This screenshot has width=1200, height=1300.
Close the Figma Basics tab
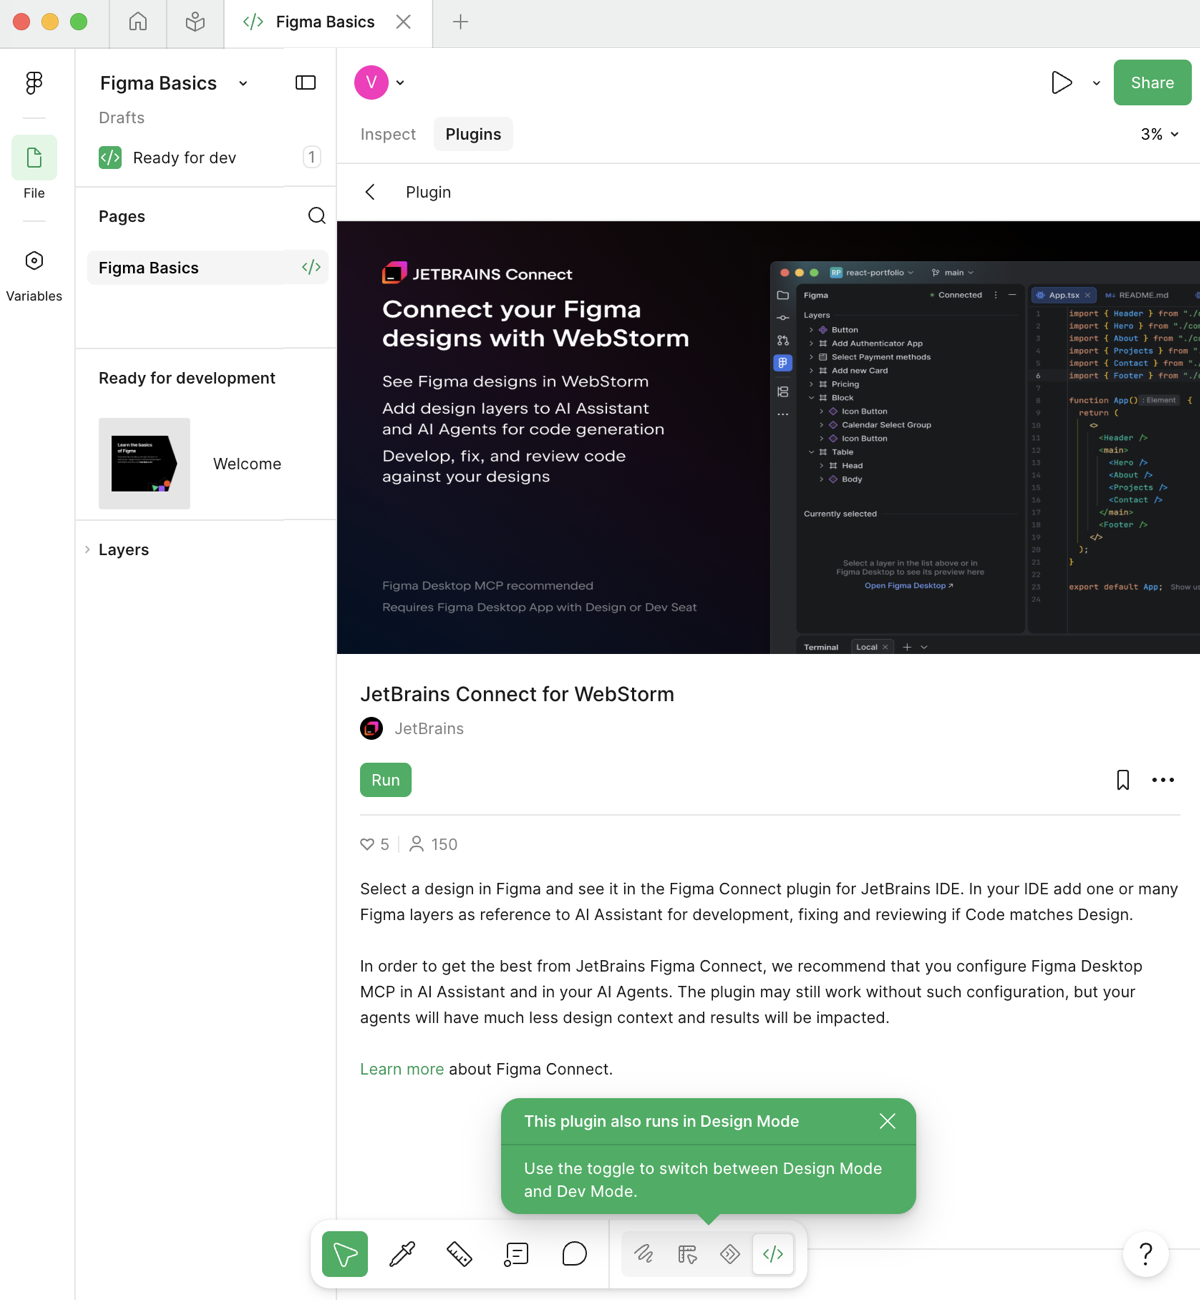pos(403,22)
